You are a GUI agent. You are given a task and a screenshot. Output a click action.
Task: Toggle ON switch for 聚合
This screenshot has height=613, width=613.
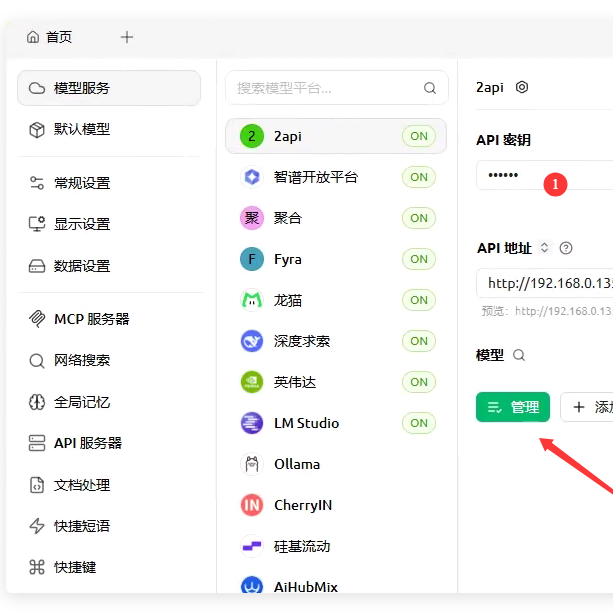pos(419,218)
